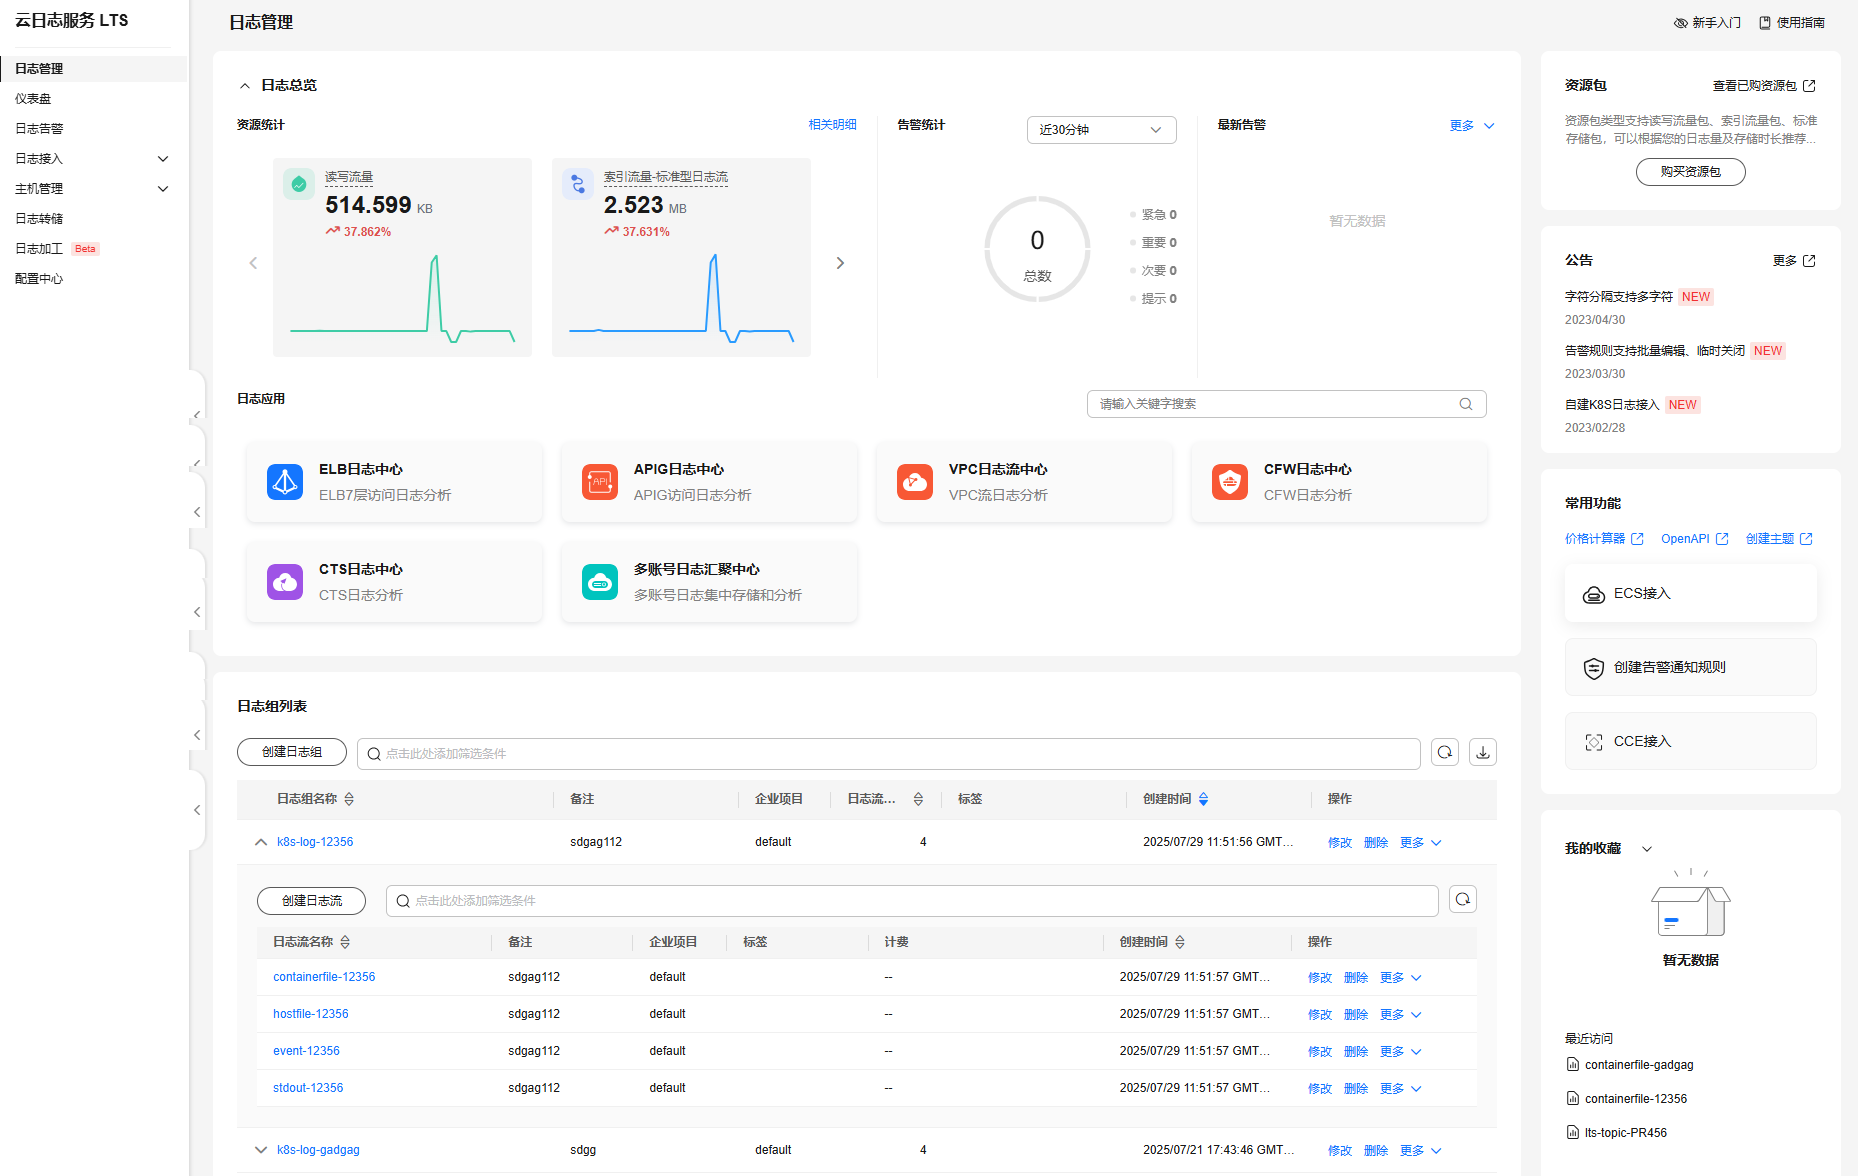Screen dimensions: 1858x1176
Task: Select 日志管理 in sidebar
Action: point(39,69)
